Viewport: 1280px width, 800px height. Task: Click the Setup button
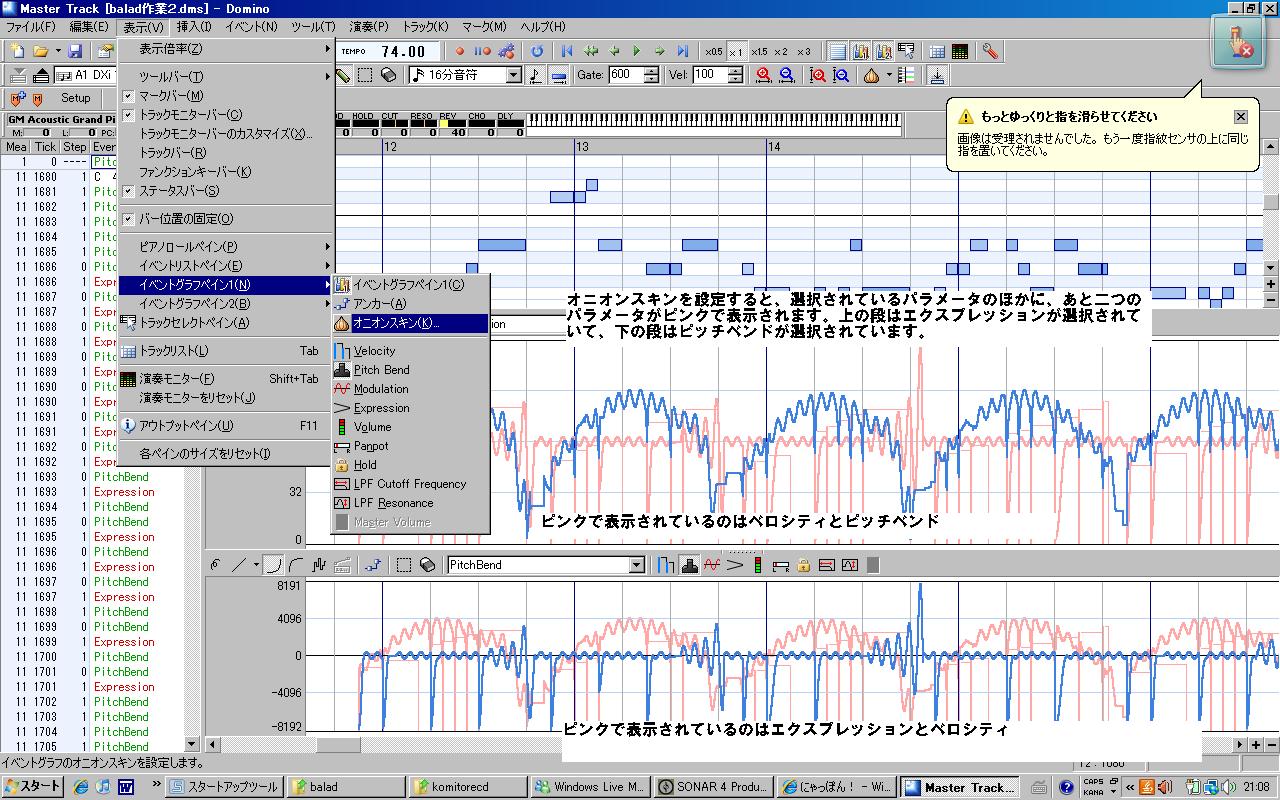point(75,98)
